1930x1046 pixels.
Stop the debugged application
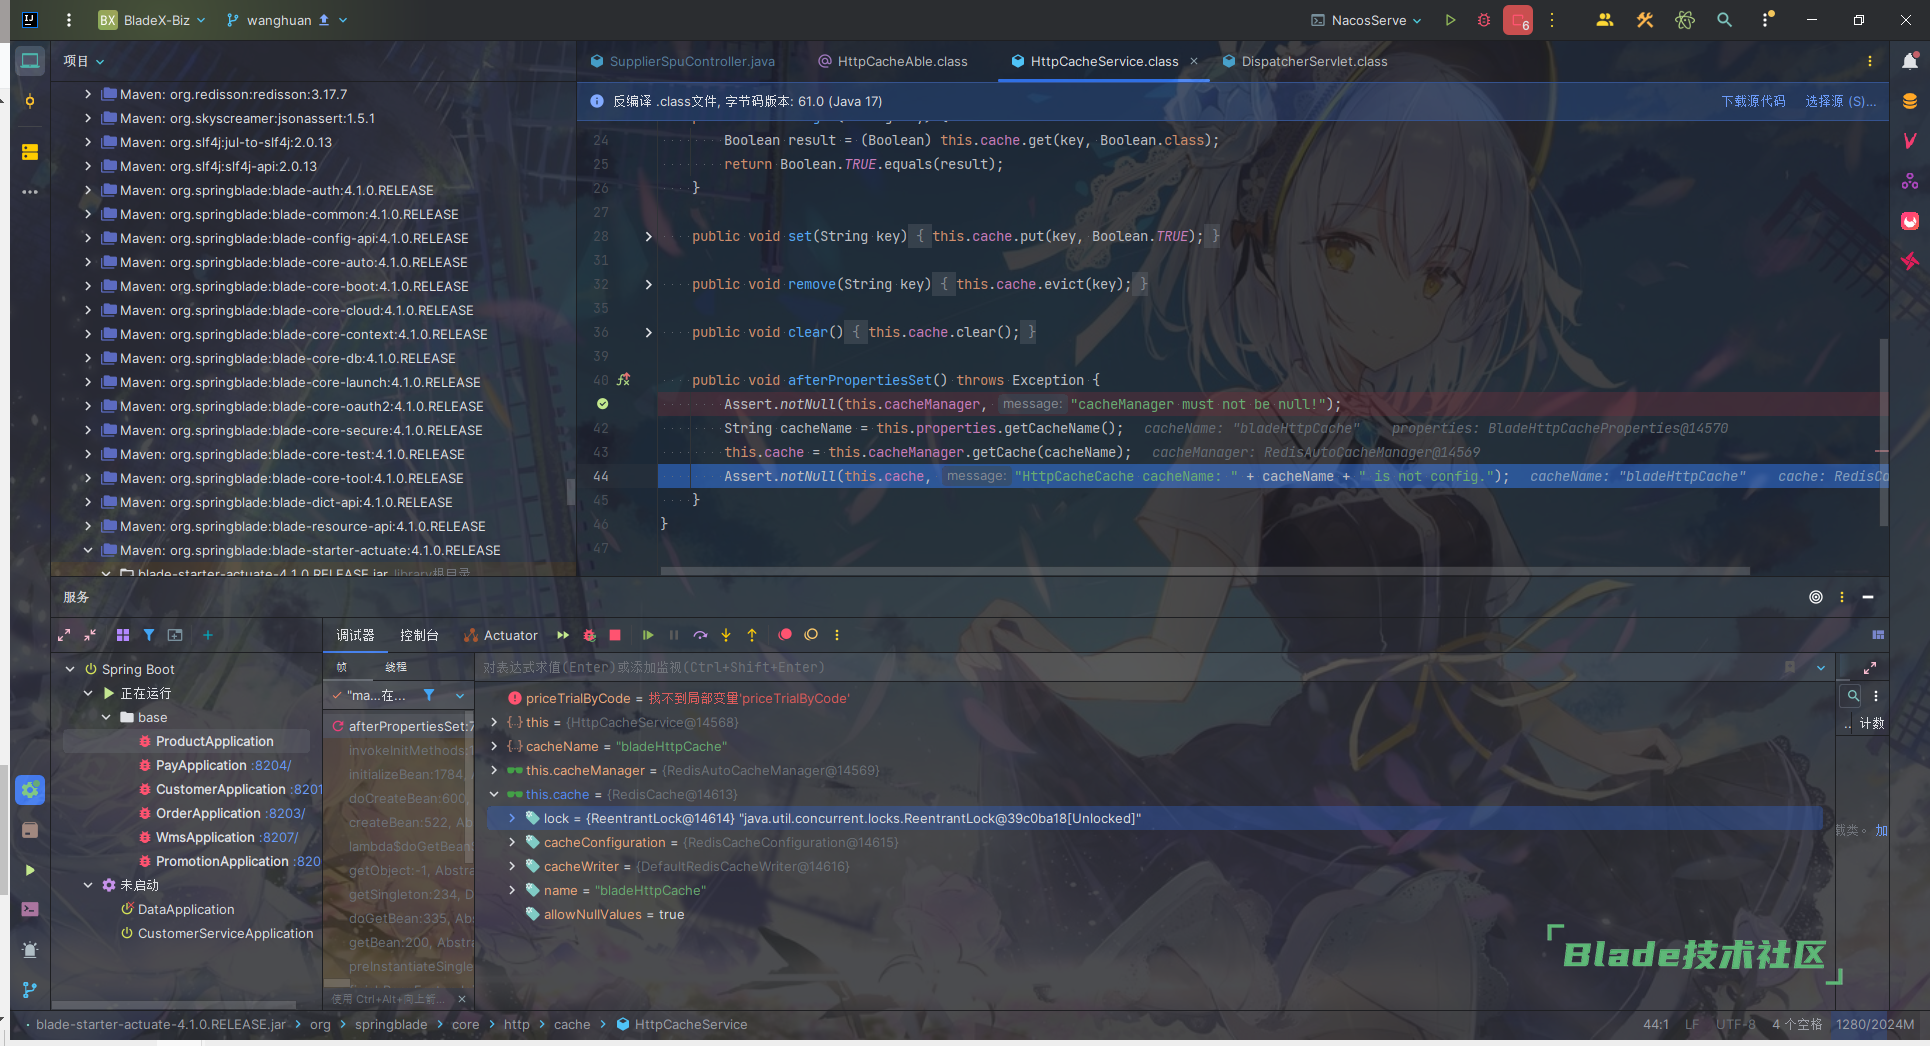[616, 635]
